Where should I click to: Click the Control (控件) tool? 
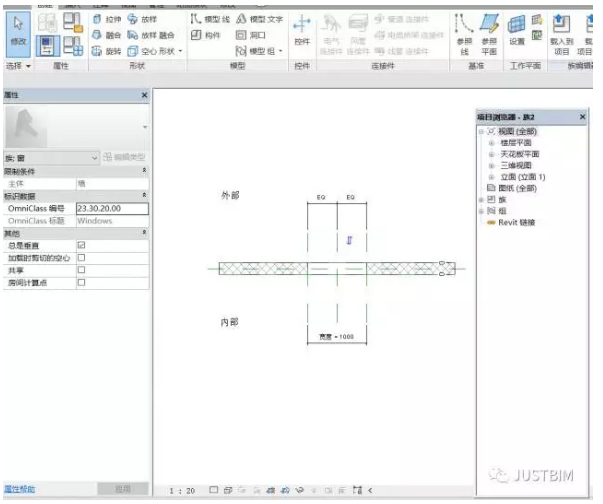302,31
